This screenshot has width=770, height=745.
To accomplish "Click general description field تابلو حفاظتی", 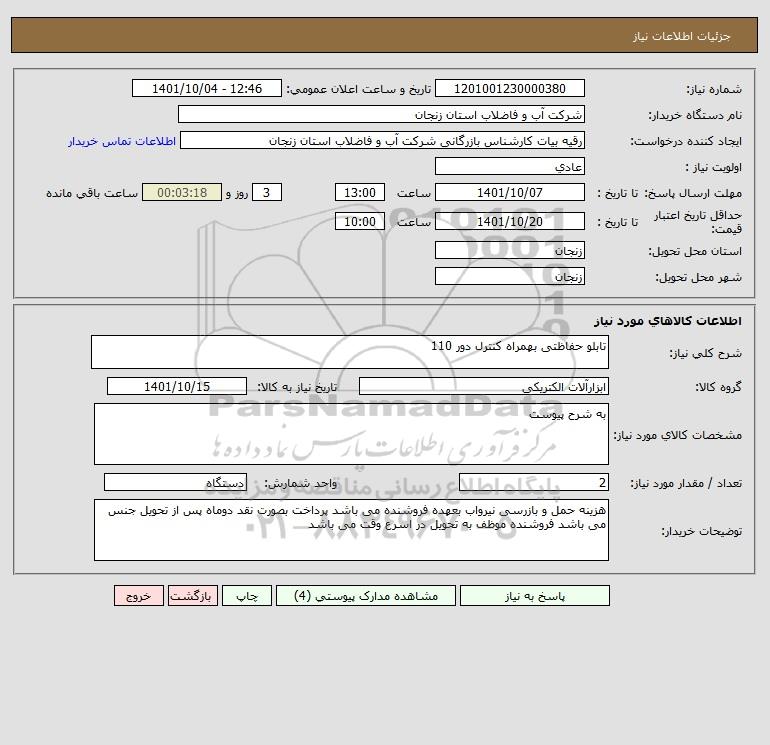I will (350, 352).
